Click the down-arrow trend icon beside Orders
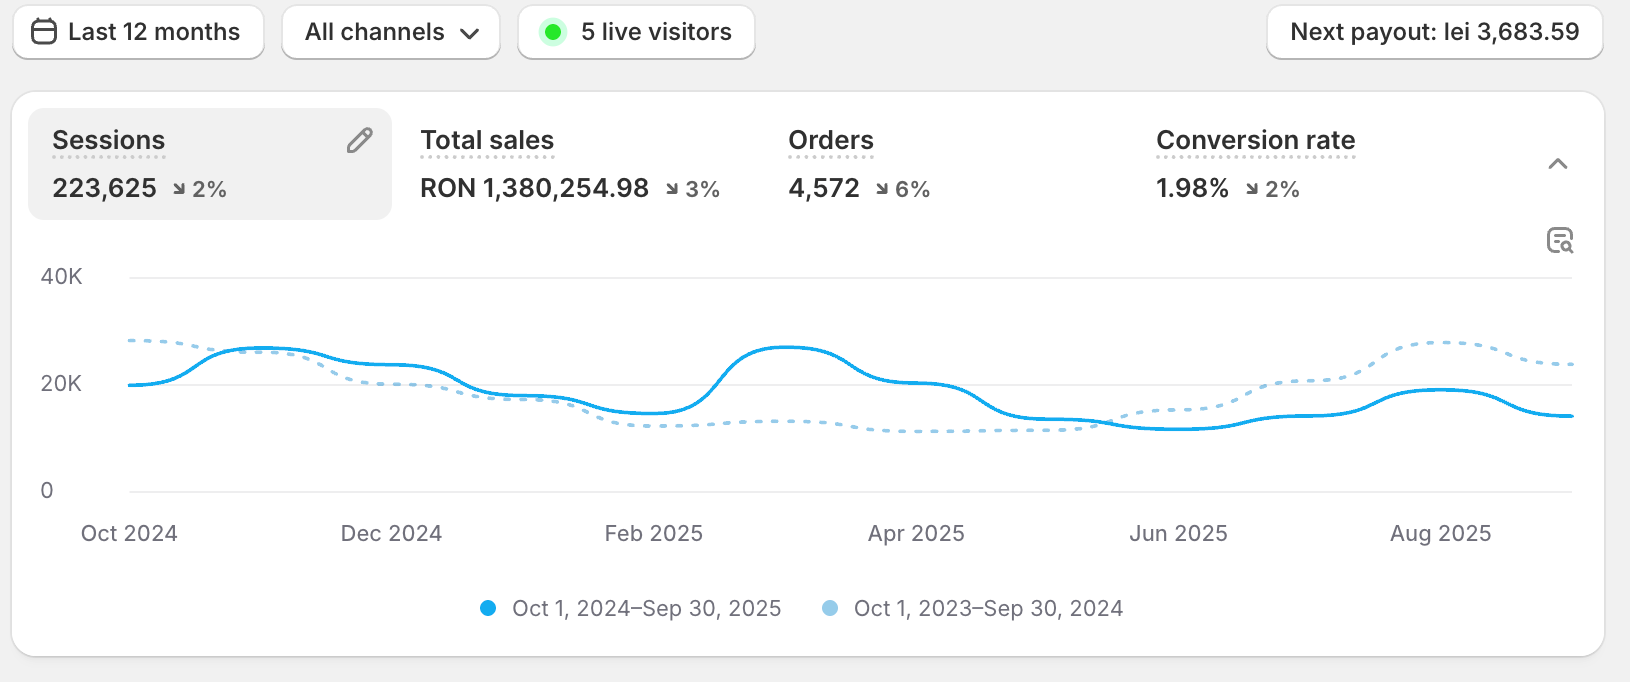The height and width of the screenshot is (682, 1630). click(882, 189)
